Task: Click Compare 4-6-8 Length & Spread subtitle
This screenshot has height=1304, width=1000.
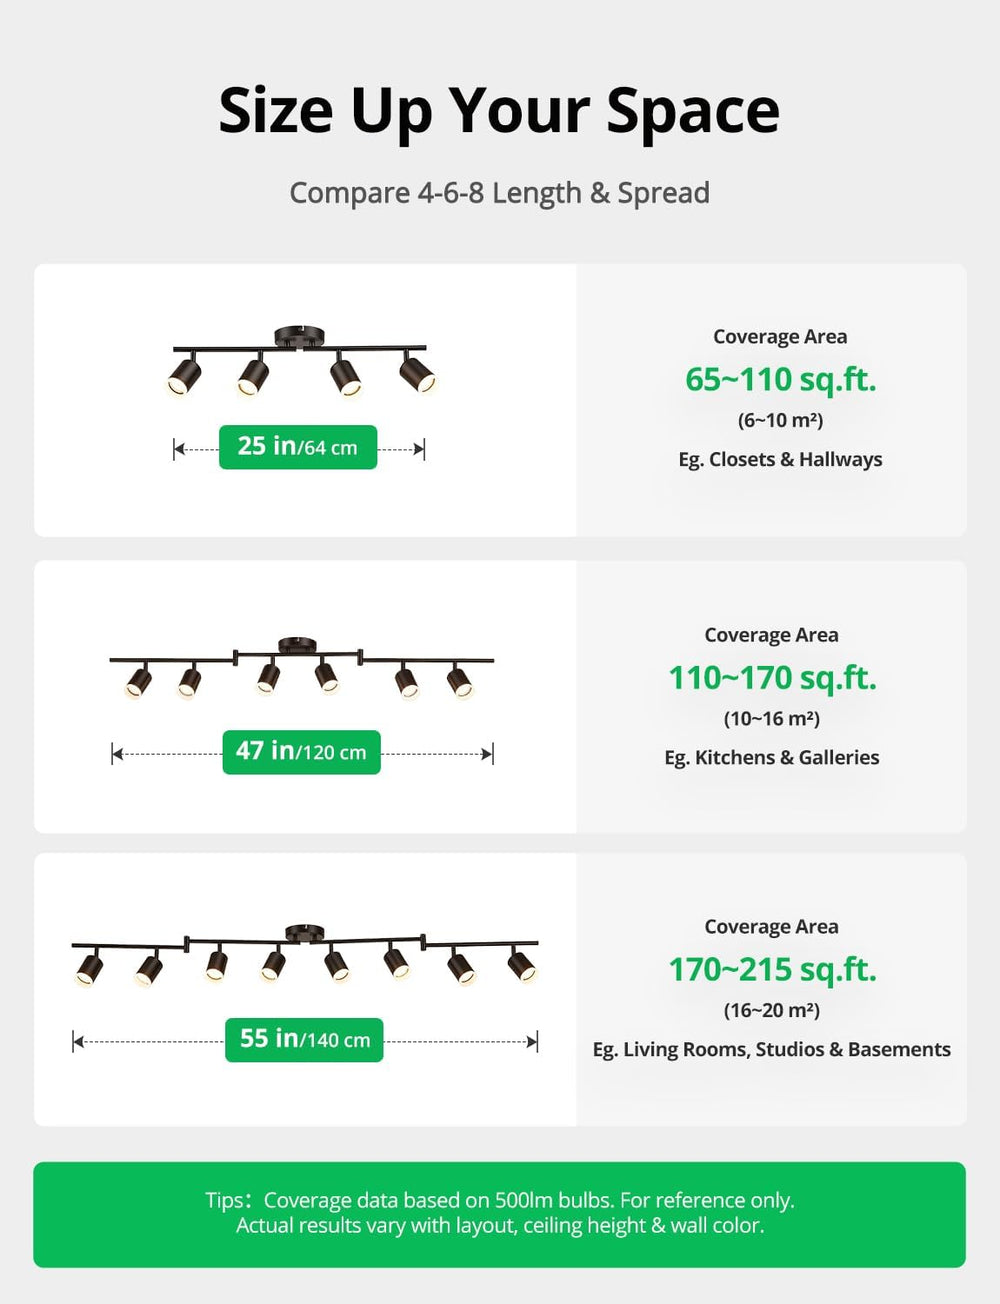Action: click(x=499, y=193)
